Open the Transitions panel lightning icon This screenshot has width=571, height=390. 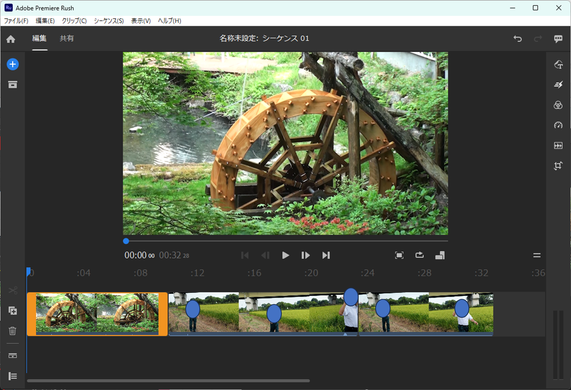pyautogui.click(x=558, y=85)
